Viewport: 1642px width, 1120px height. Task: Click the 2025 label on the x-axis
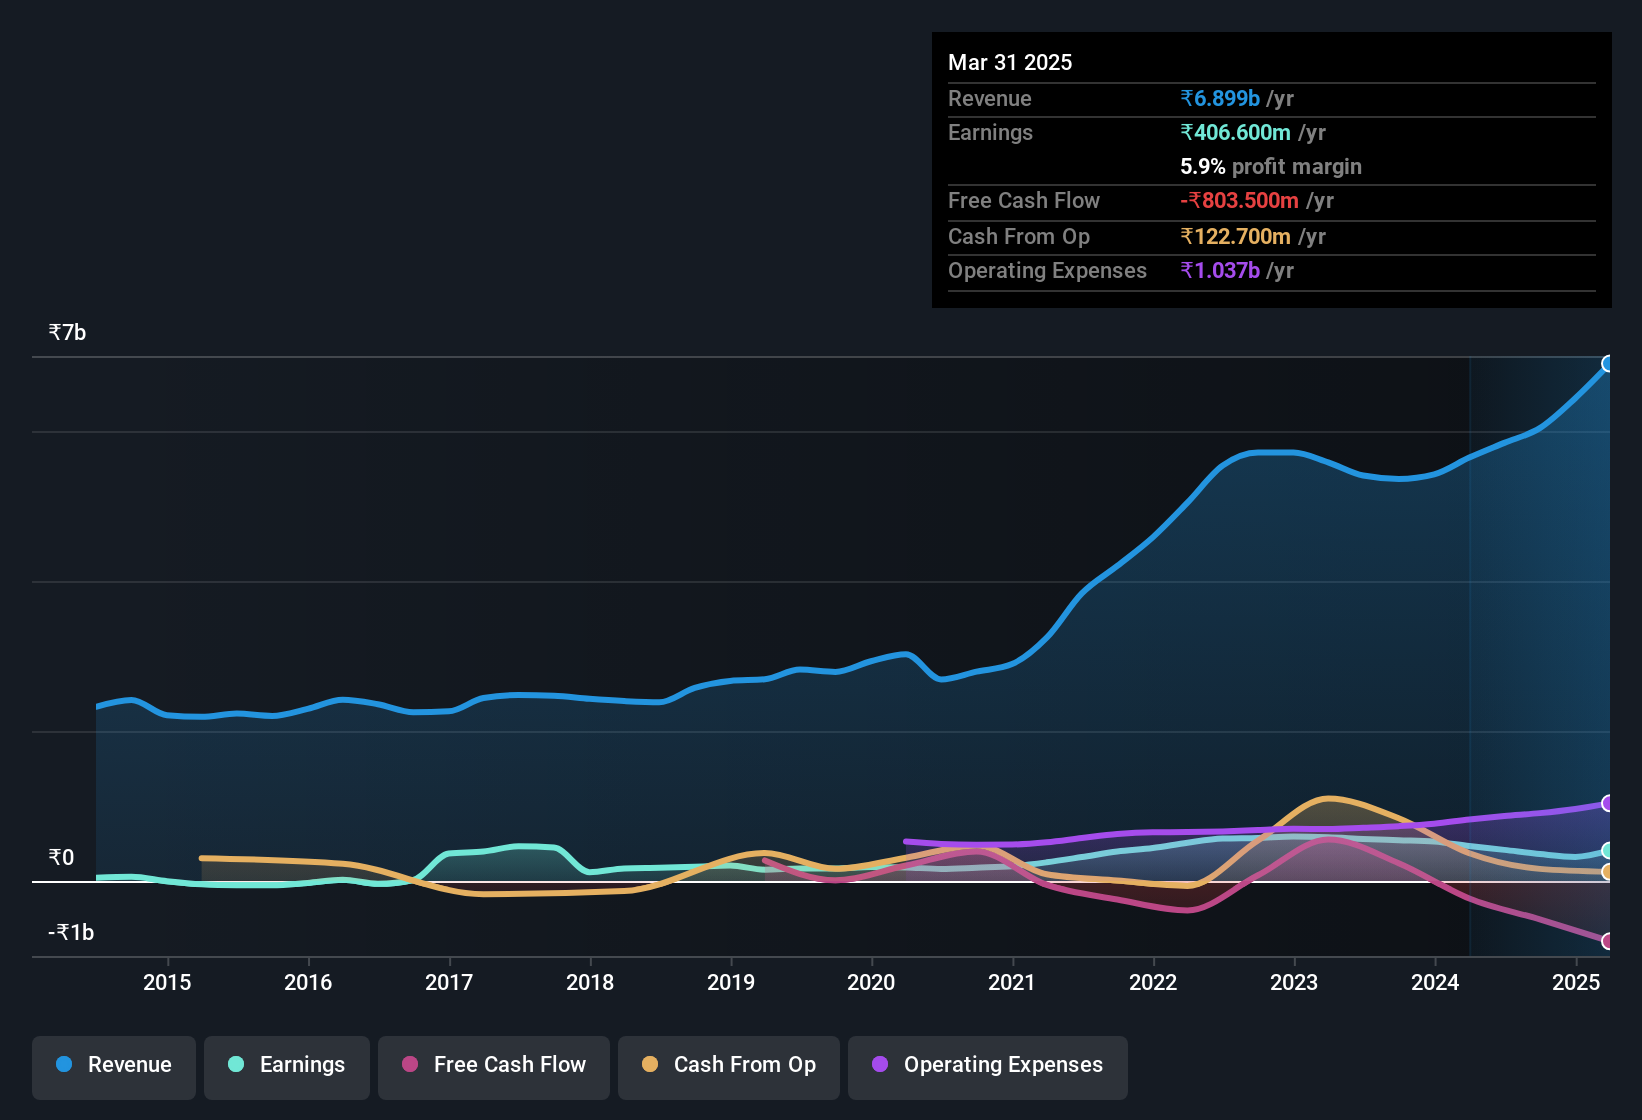[x=1577, y=982]
